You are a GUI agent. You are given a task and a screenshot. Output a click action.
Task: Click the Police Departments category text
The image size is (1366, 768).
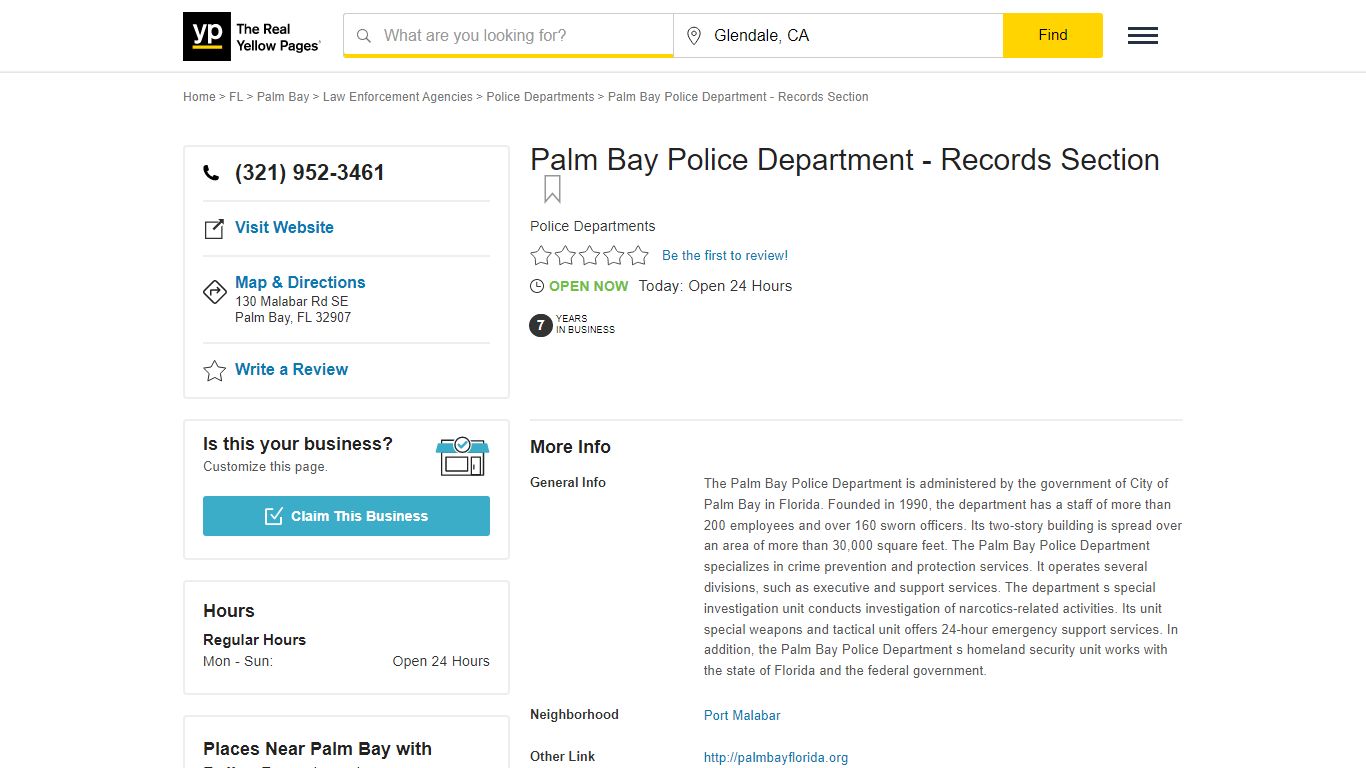pos(593,226)
